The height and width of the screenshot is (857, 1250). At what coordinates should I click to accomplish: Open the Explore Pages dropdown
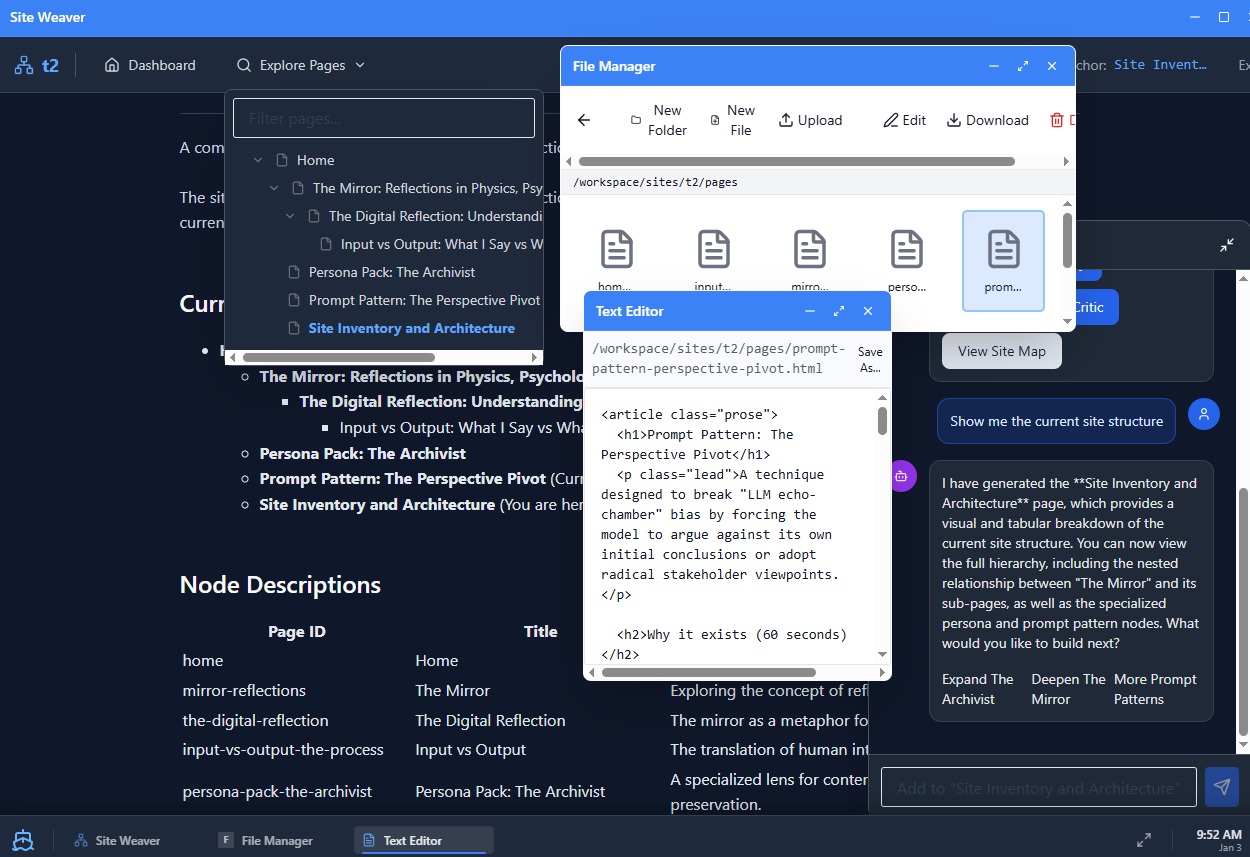[300, 64]
